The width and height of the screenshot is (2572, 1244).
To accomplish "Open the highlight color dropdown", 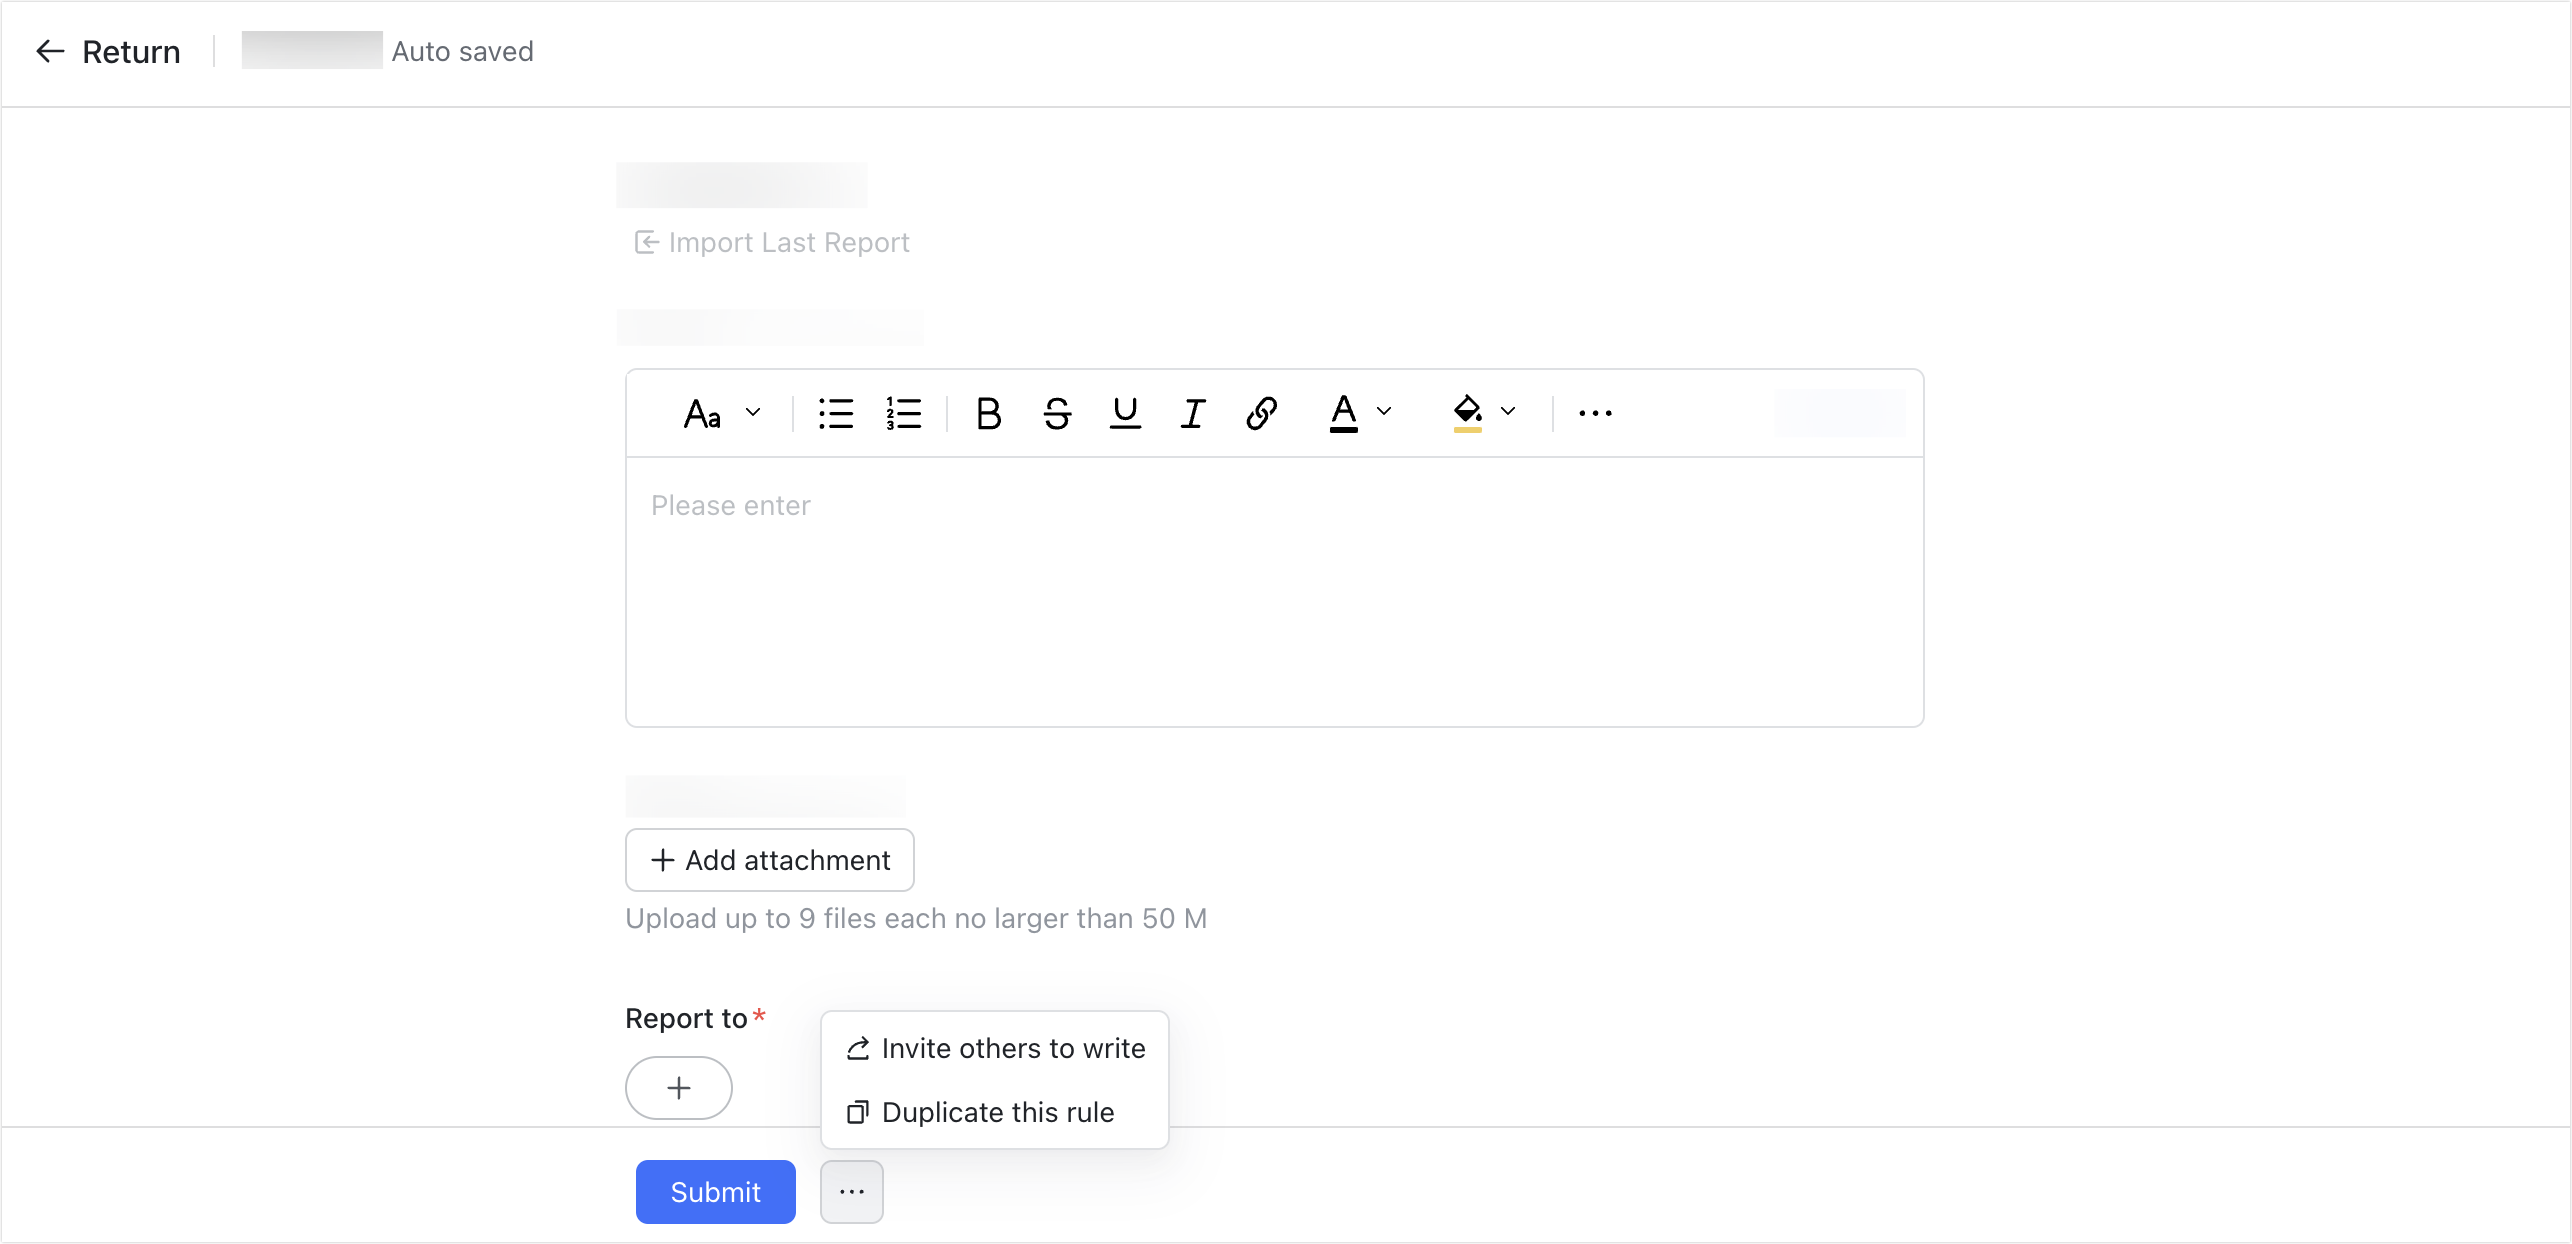I will pyautogui.click(x=1507, y=412).
